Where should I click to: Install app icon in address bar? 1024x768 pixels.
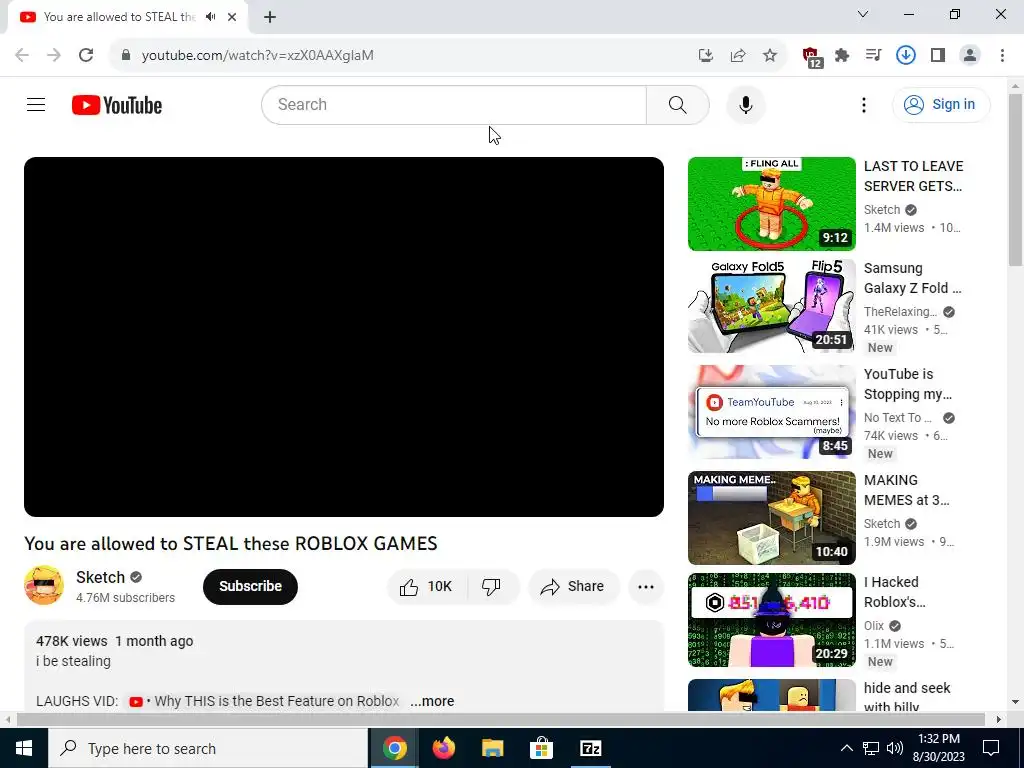(x=706, y=55)
